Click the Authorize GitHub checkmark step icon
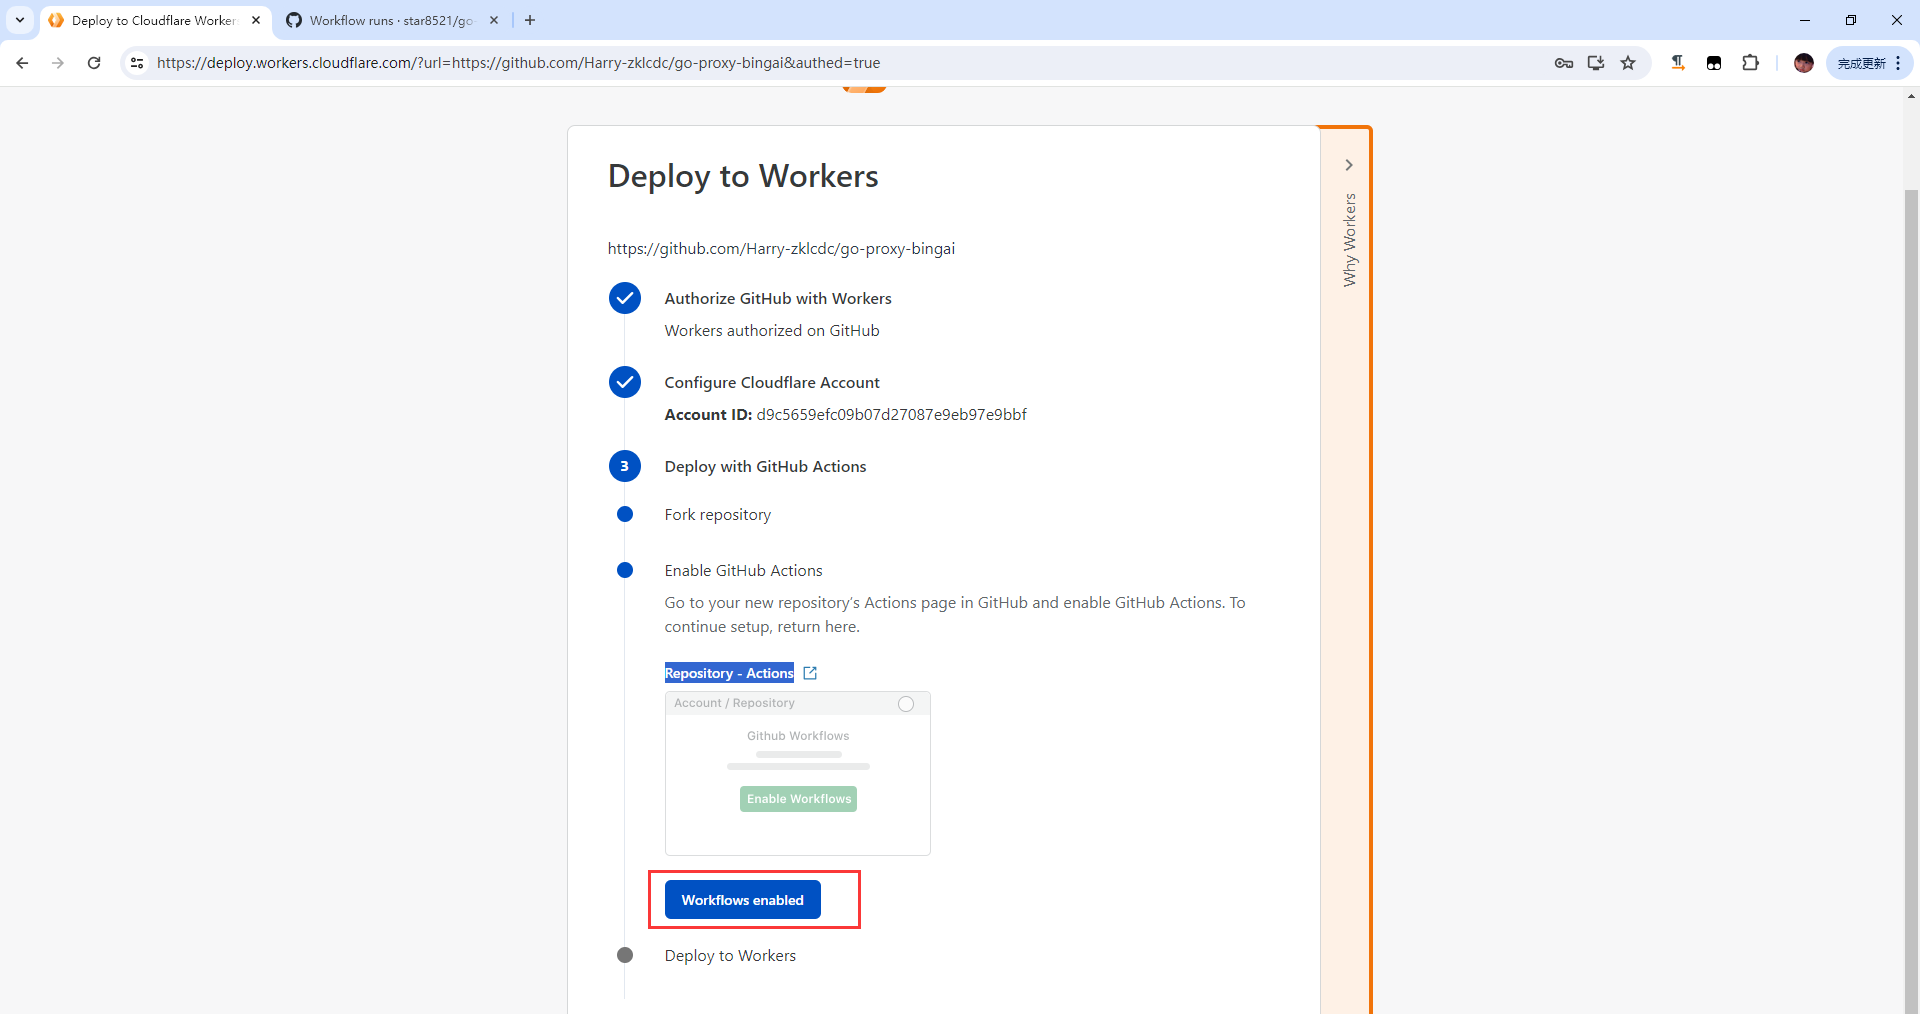This screenshot has width=1920, height=1014. (x=625, y=298)
